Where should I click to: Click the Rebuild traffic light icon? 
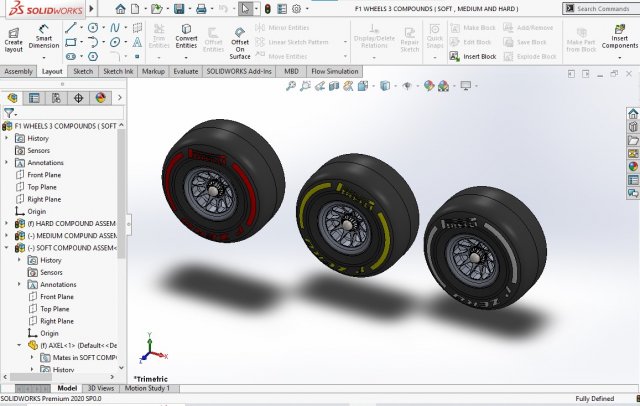(x=267, y=9)
